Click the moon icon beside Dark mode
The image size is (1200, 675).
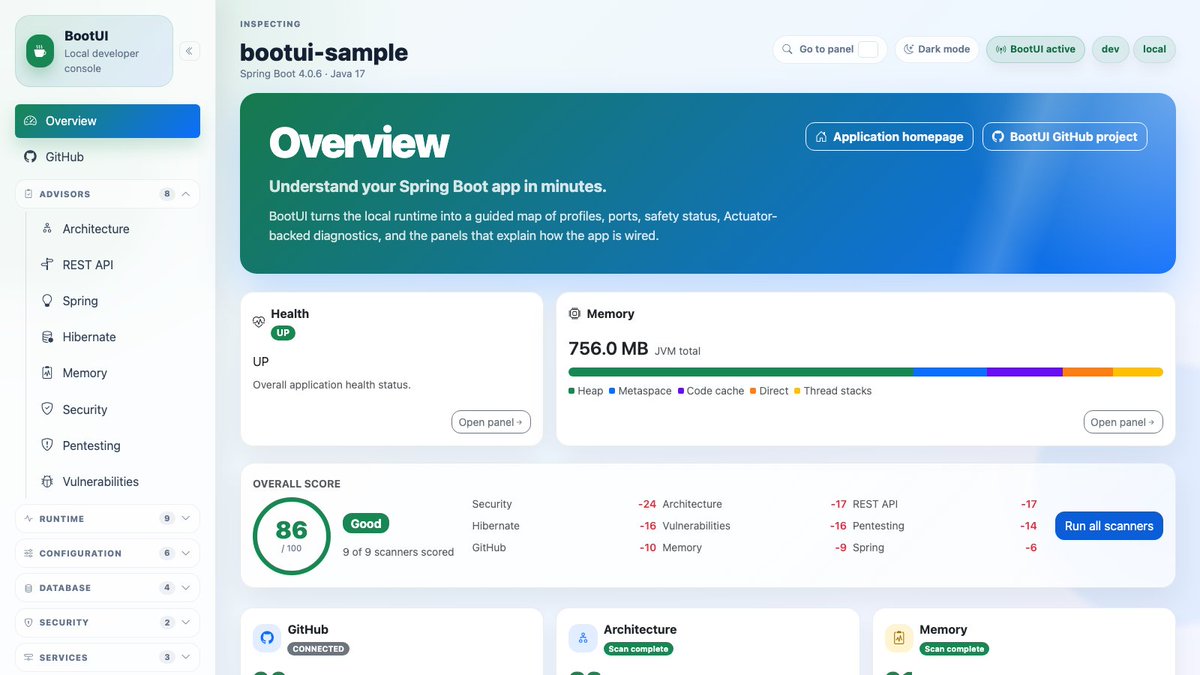[x=910, y=49]
